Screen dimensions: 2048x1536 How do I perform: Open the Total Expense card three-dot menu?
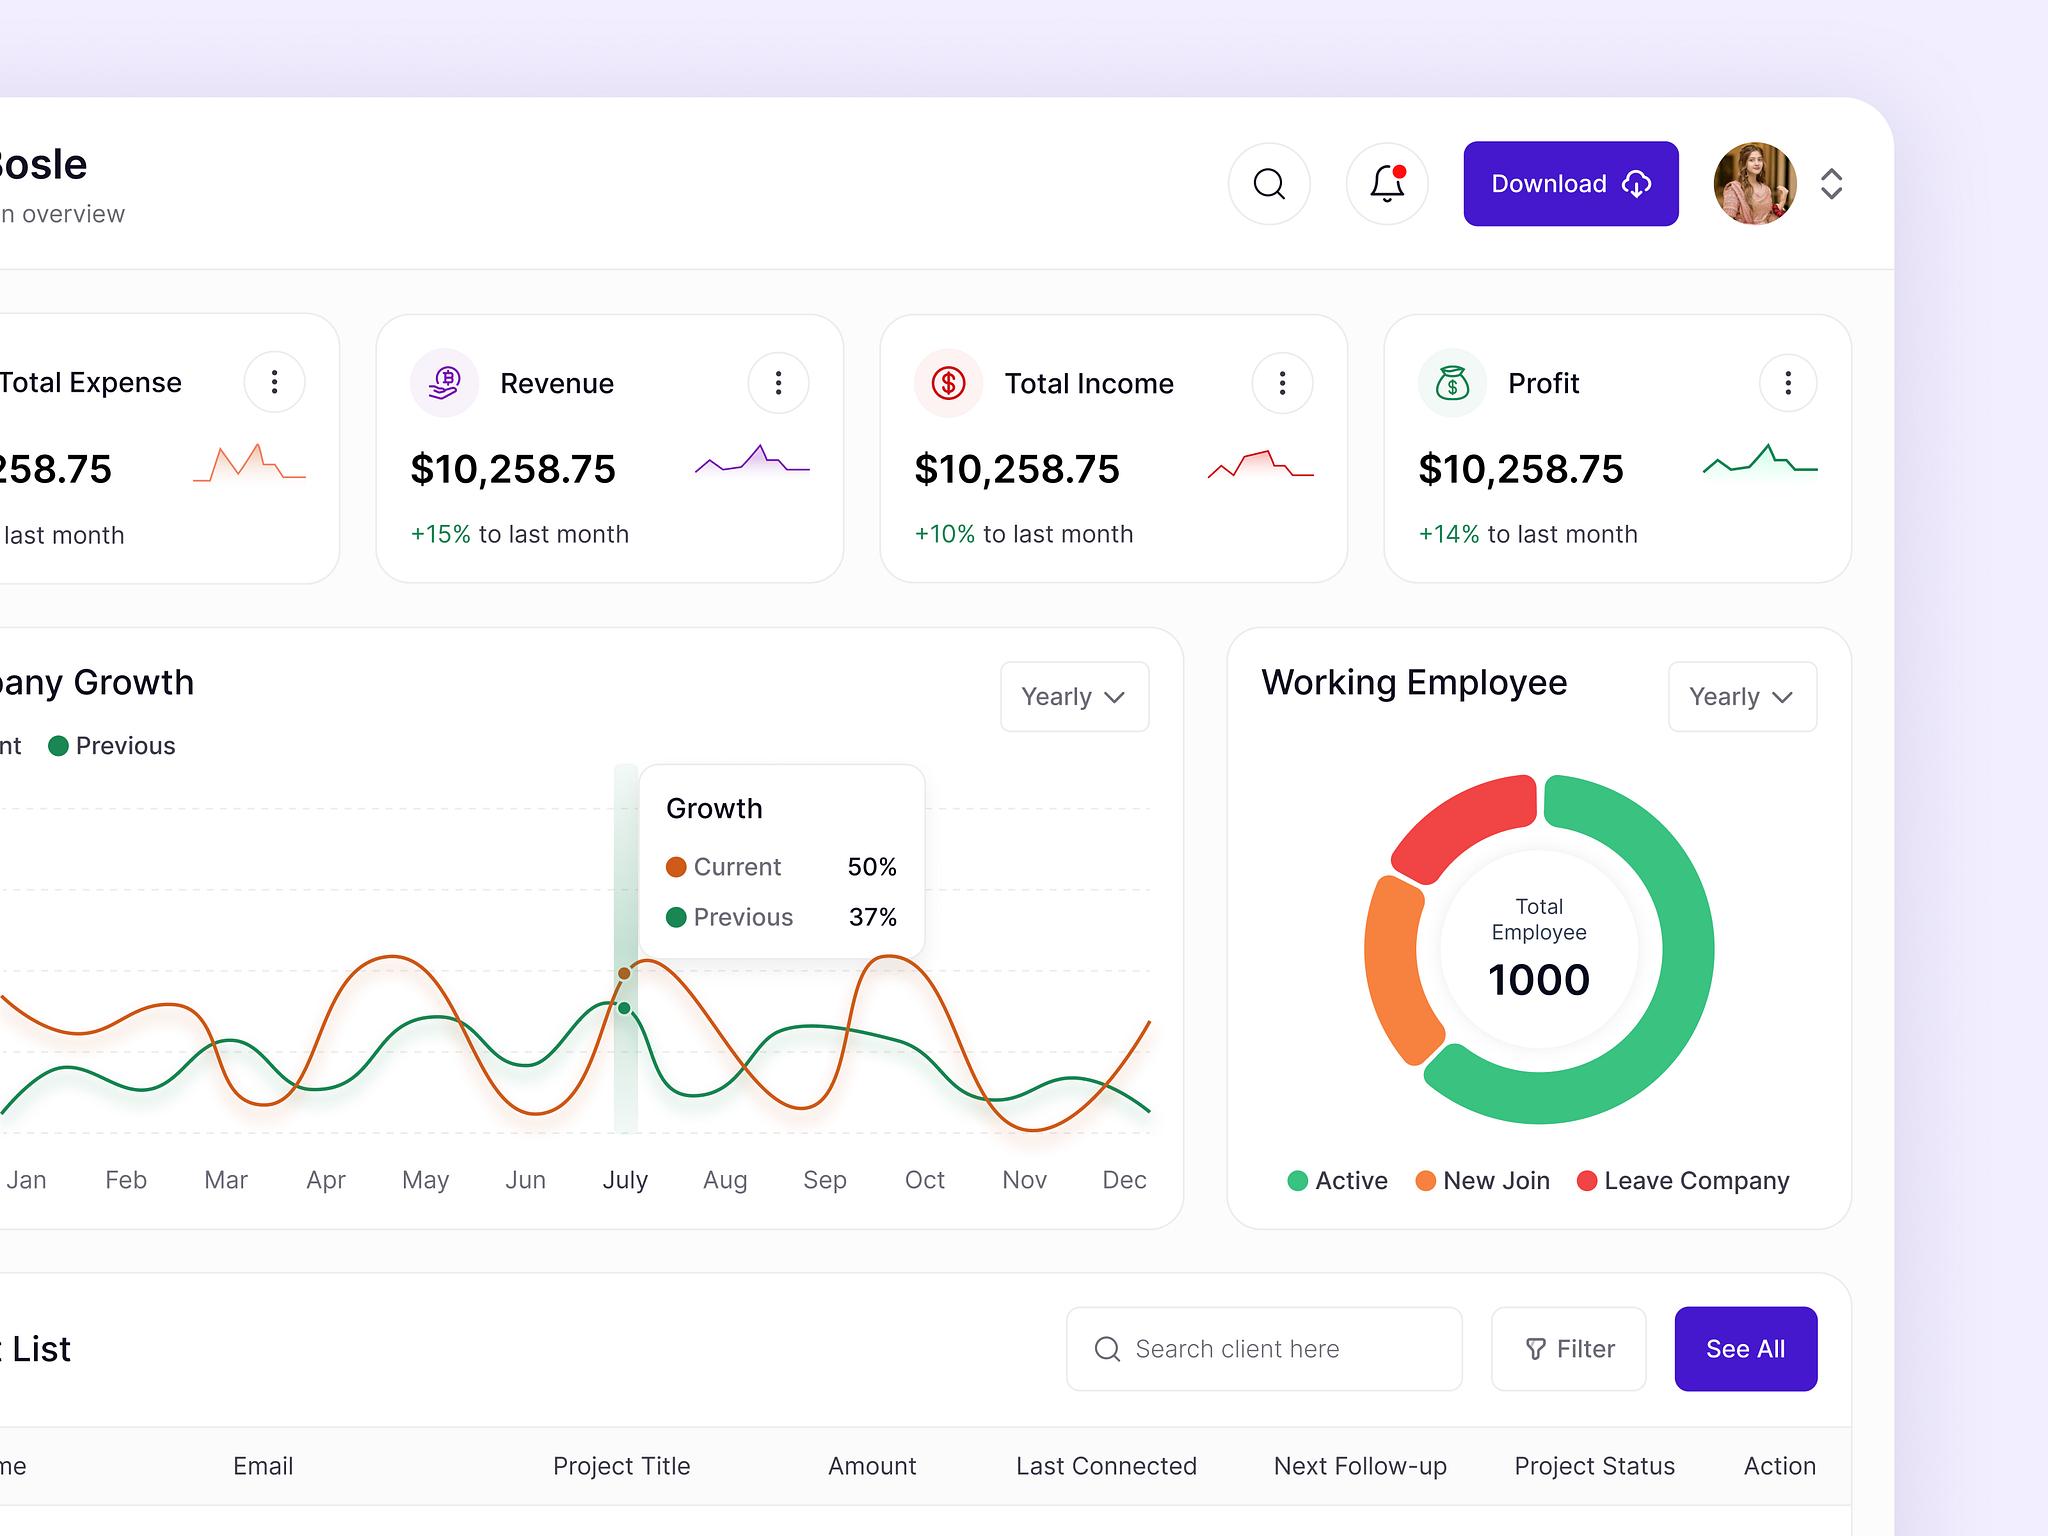pyautogui.click(x=274, y=382)
